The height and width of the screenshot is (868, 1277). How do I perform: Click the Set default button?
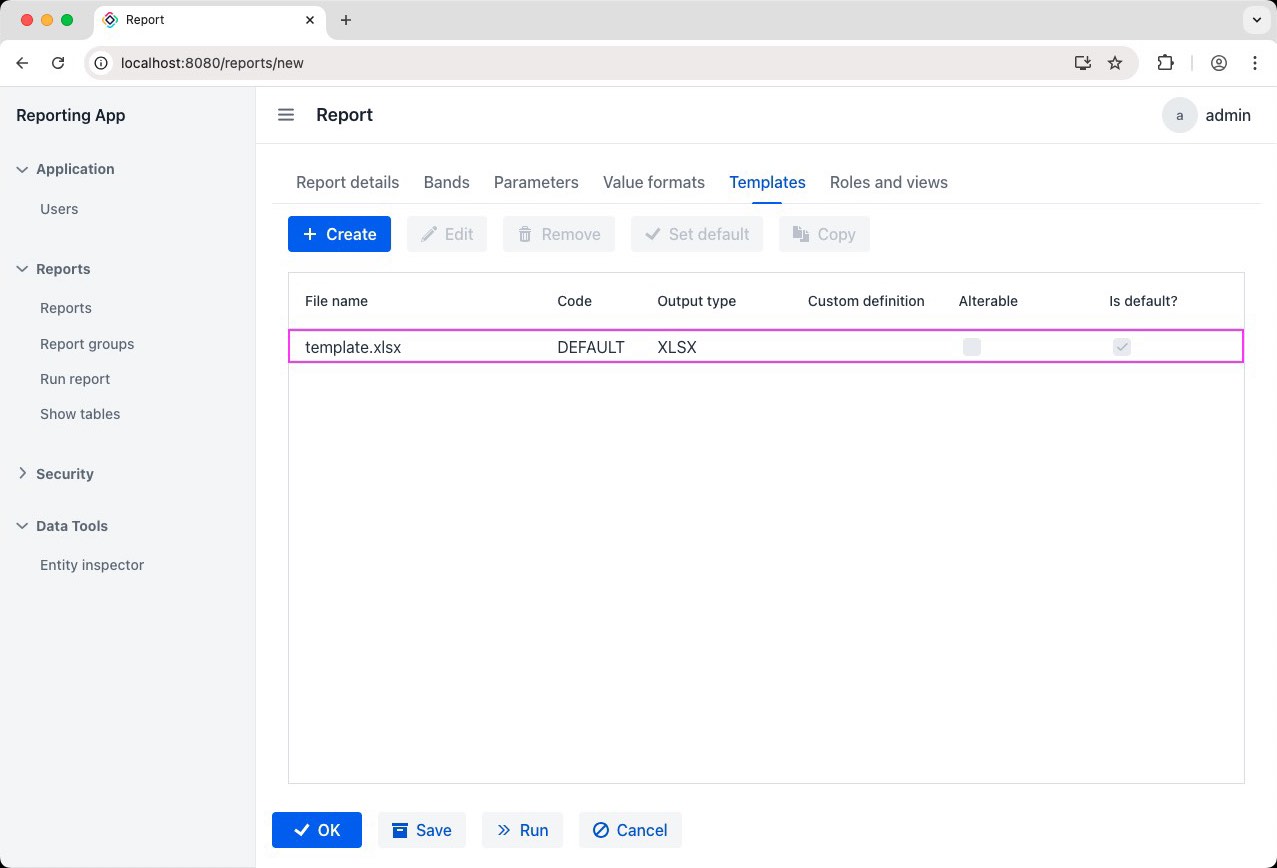click(697, 234)
